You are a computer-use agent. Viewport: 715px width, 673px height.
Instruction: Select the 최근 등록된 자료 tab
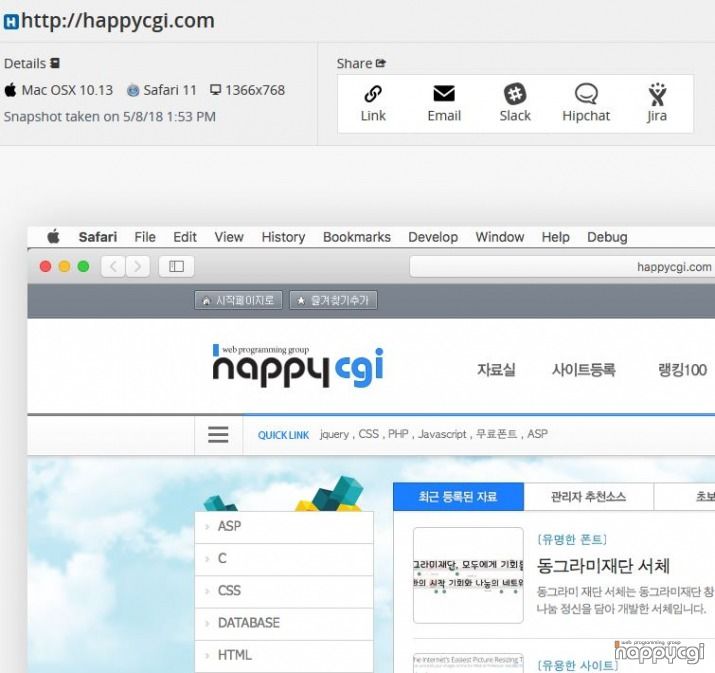tap(458, 497)
